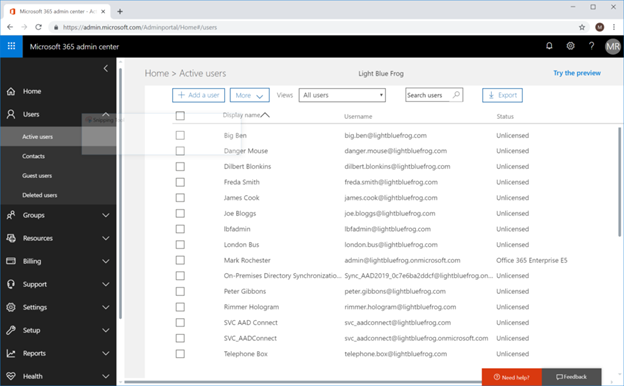The image size is (624, 386).
Task: Toggle the select-all checkbox in header
Action: [x=180, y=116]
